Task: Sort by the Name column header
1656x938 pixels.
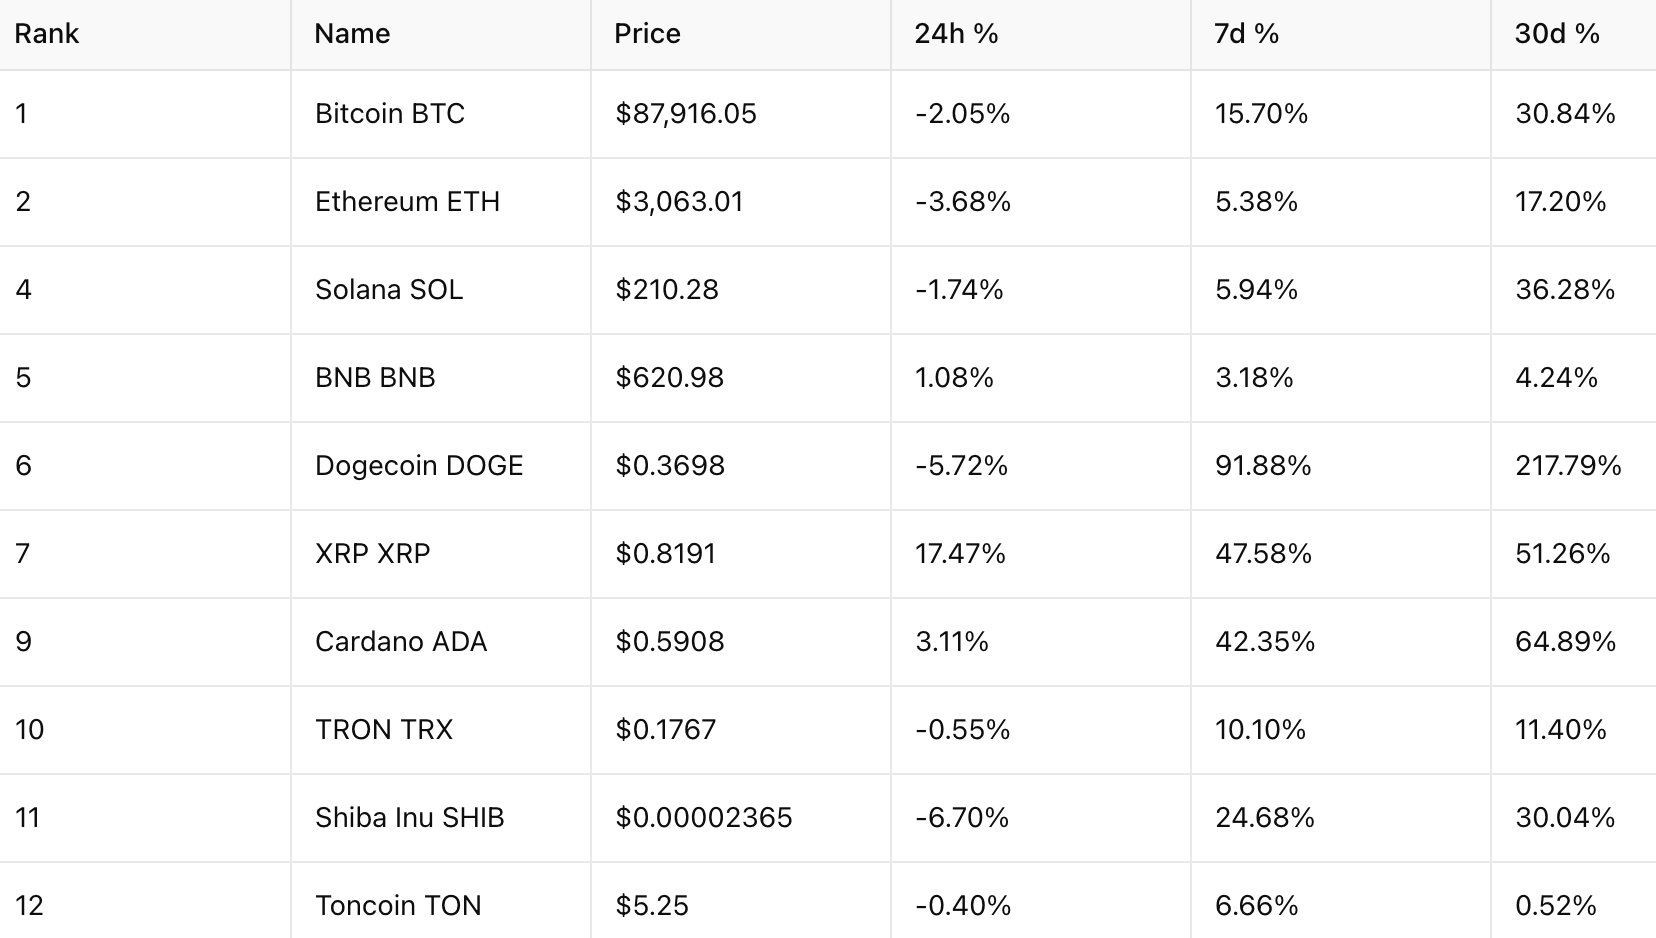Action: (352, 34)
